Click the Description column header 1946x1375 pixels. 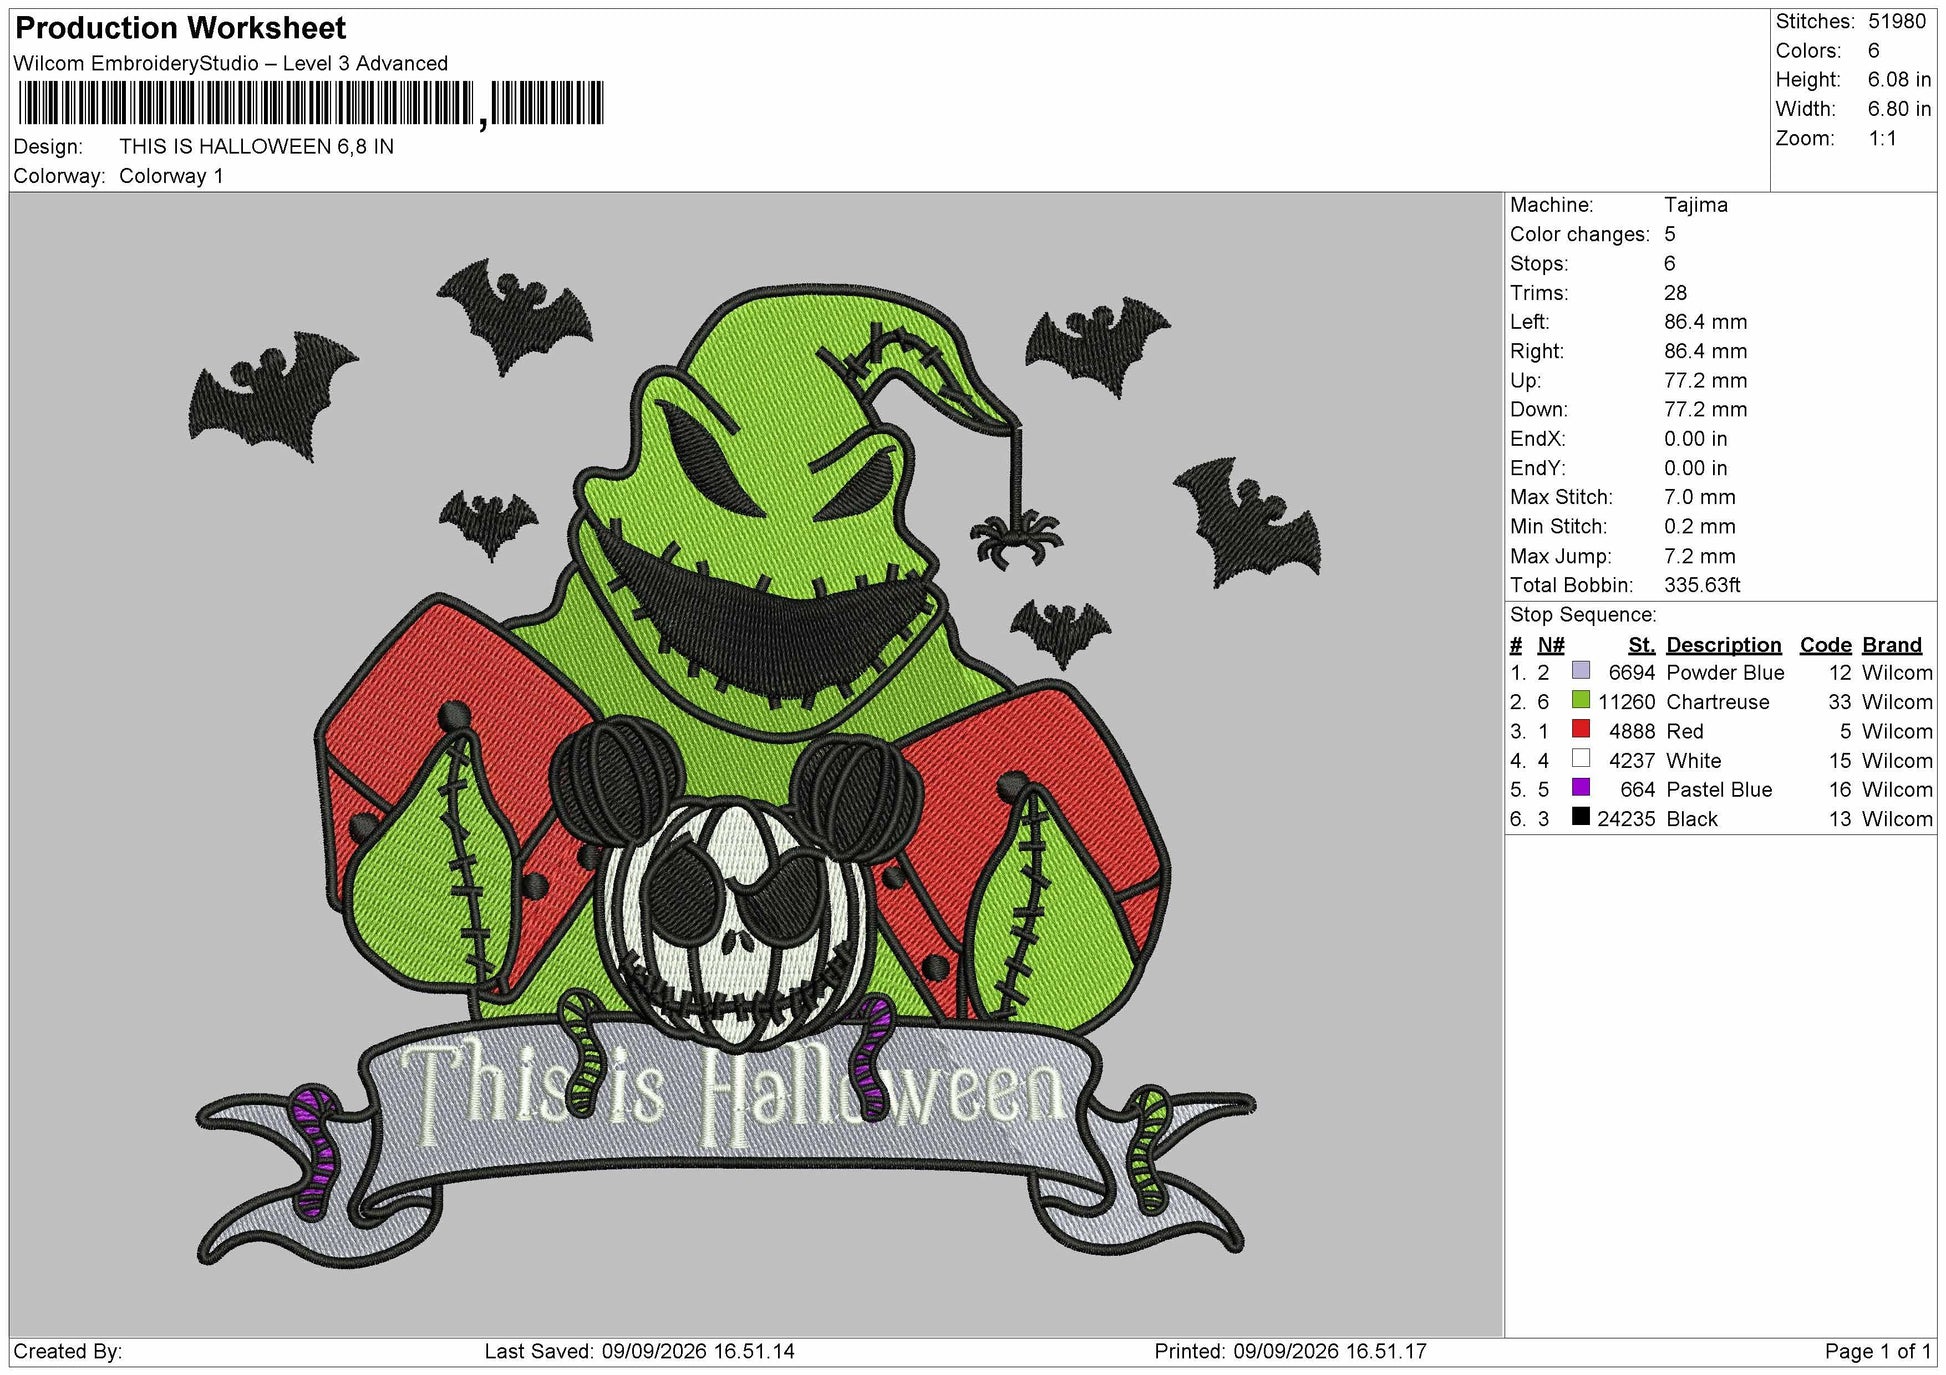point(1723,645)
